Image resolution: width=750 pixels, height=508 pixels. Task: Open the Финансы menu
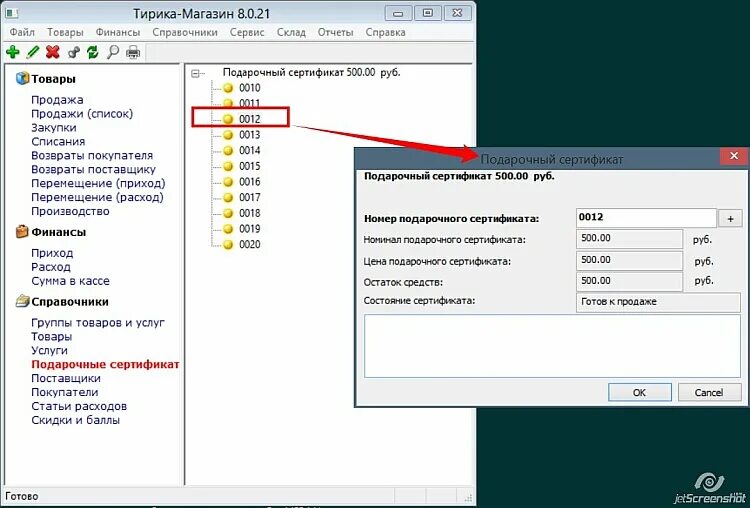118,32
